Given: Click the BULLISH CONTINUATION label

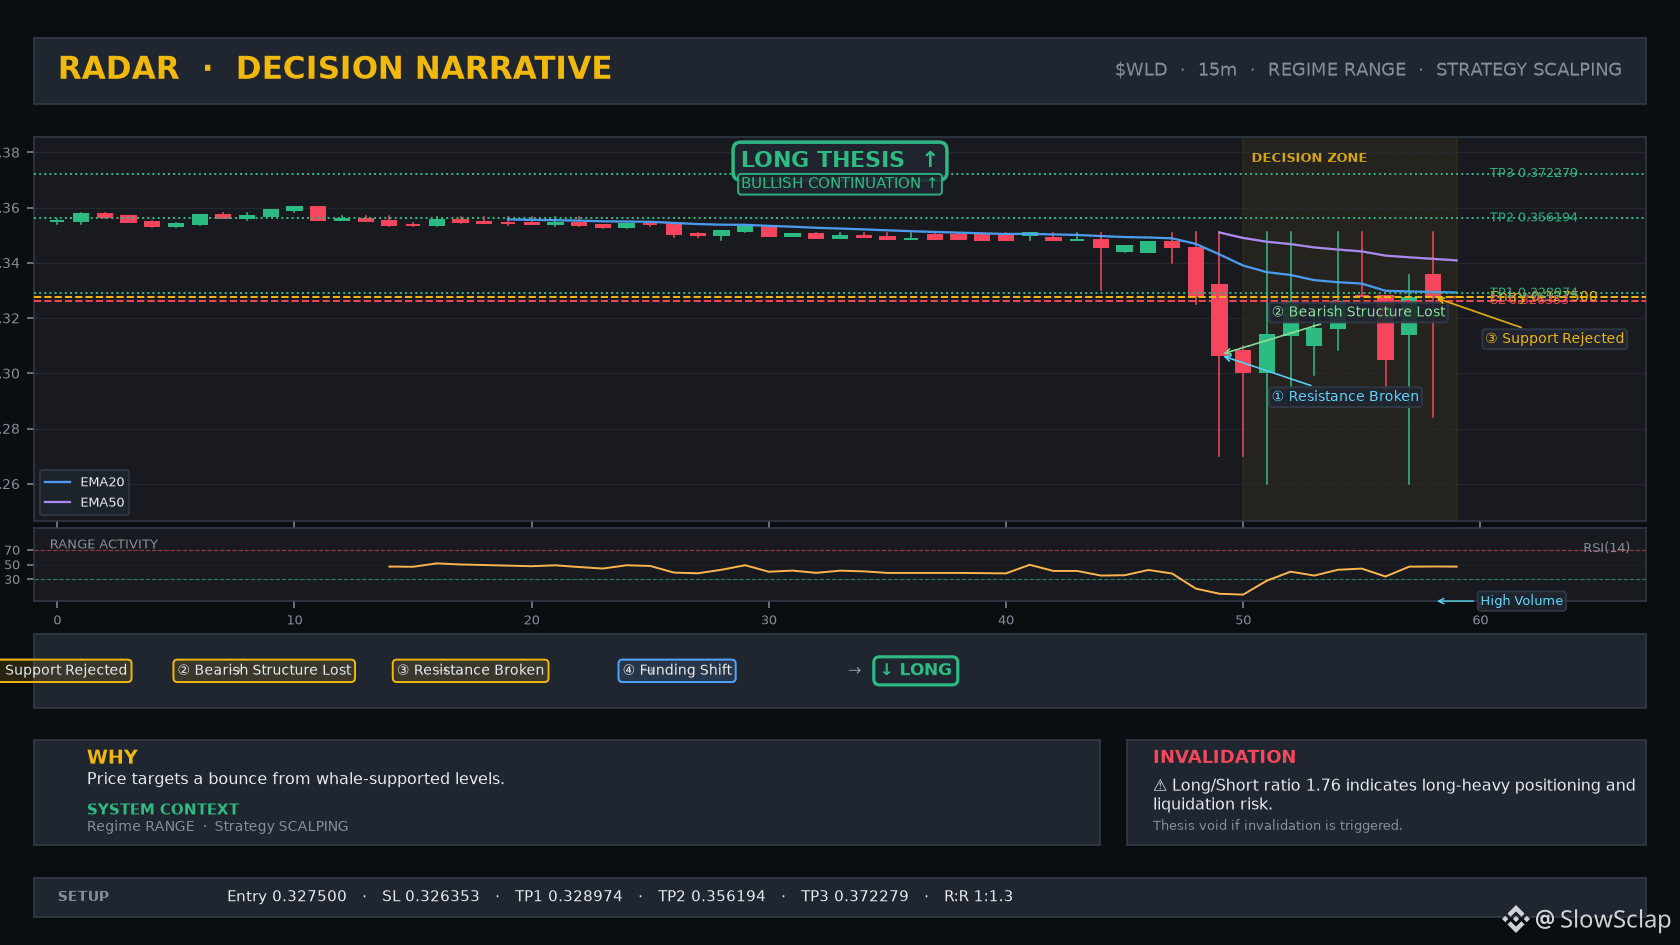Looking at the screenshot, I should [839, 184].
